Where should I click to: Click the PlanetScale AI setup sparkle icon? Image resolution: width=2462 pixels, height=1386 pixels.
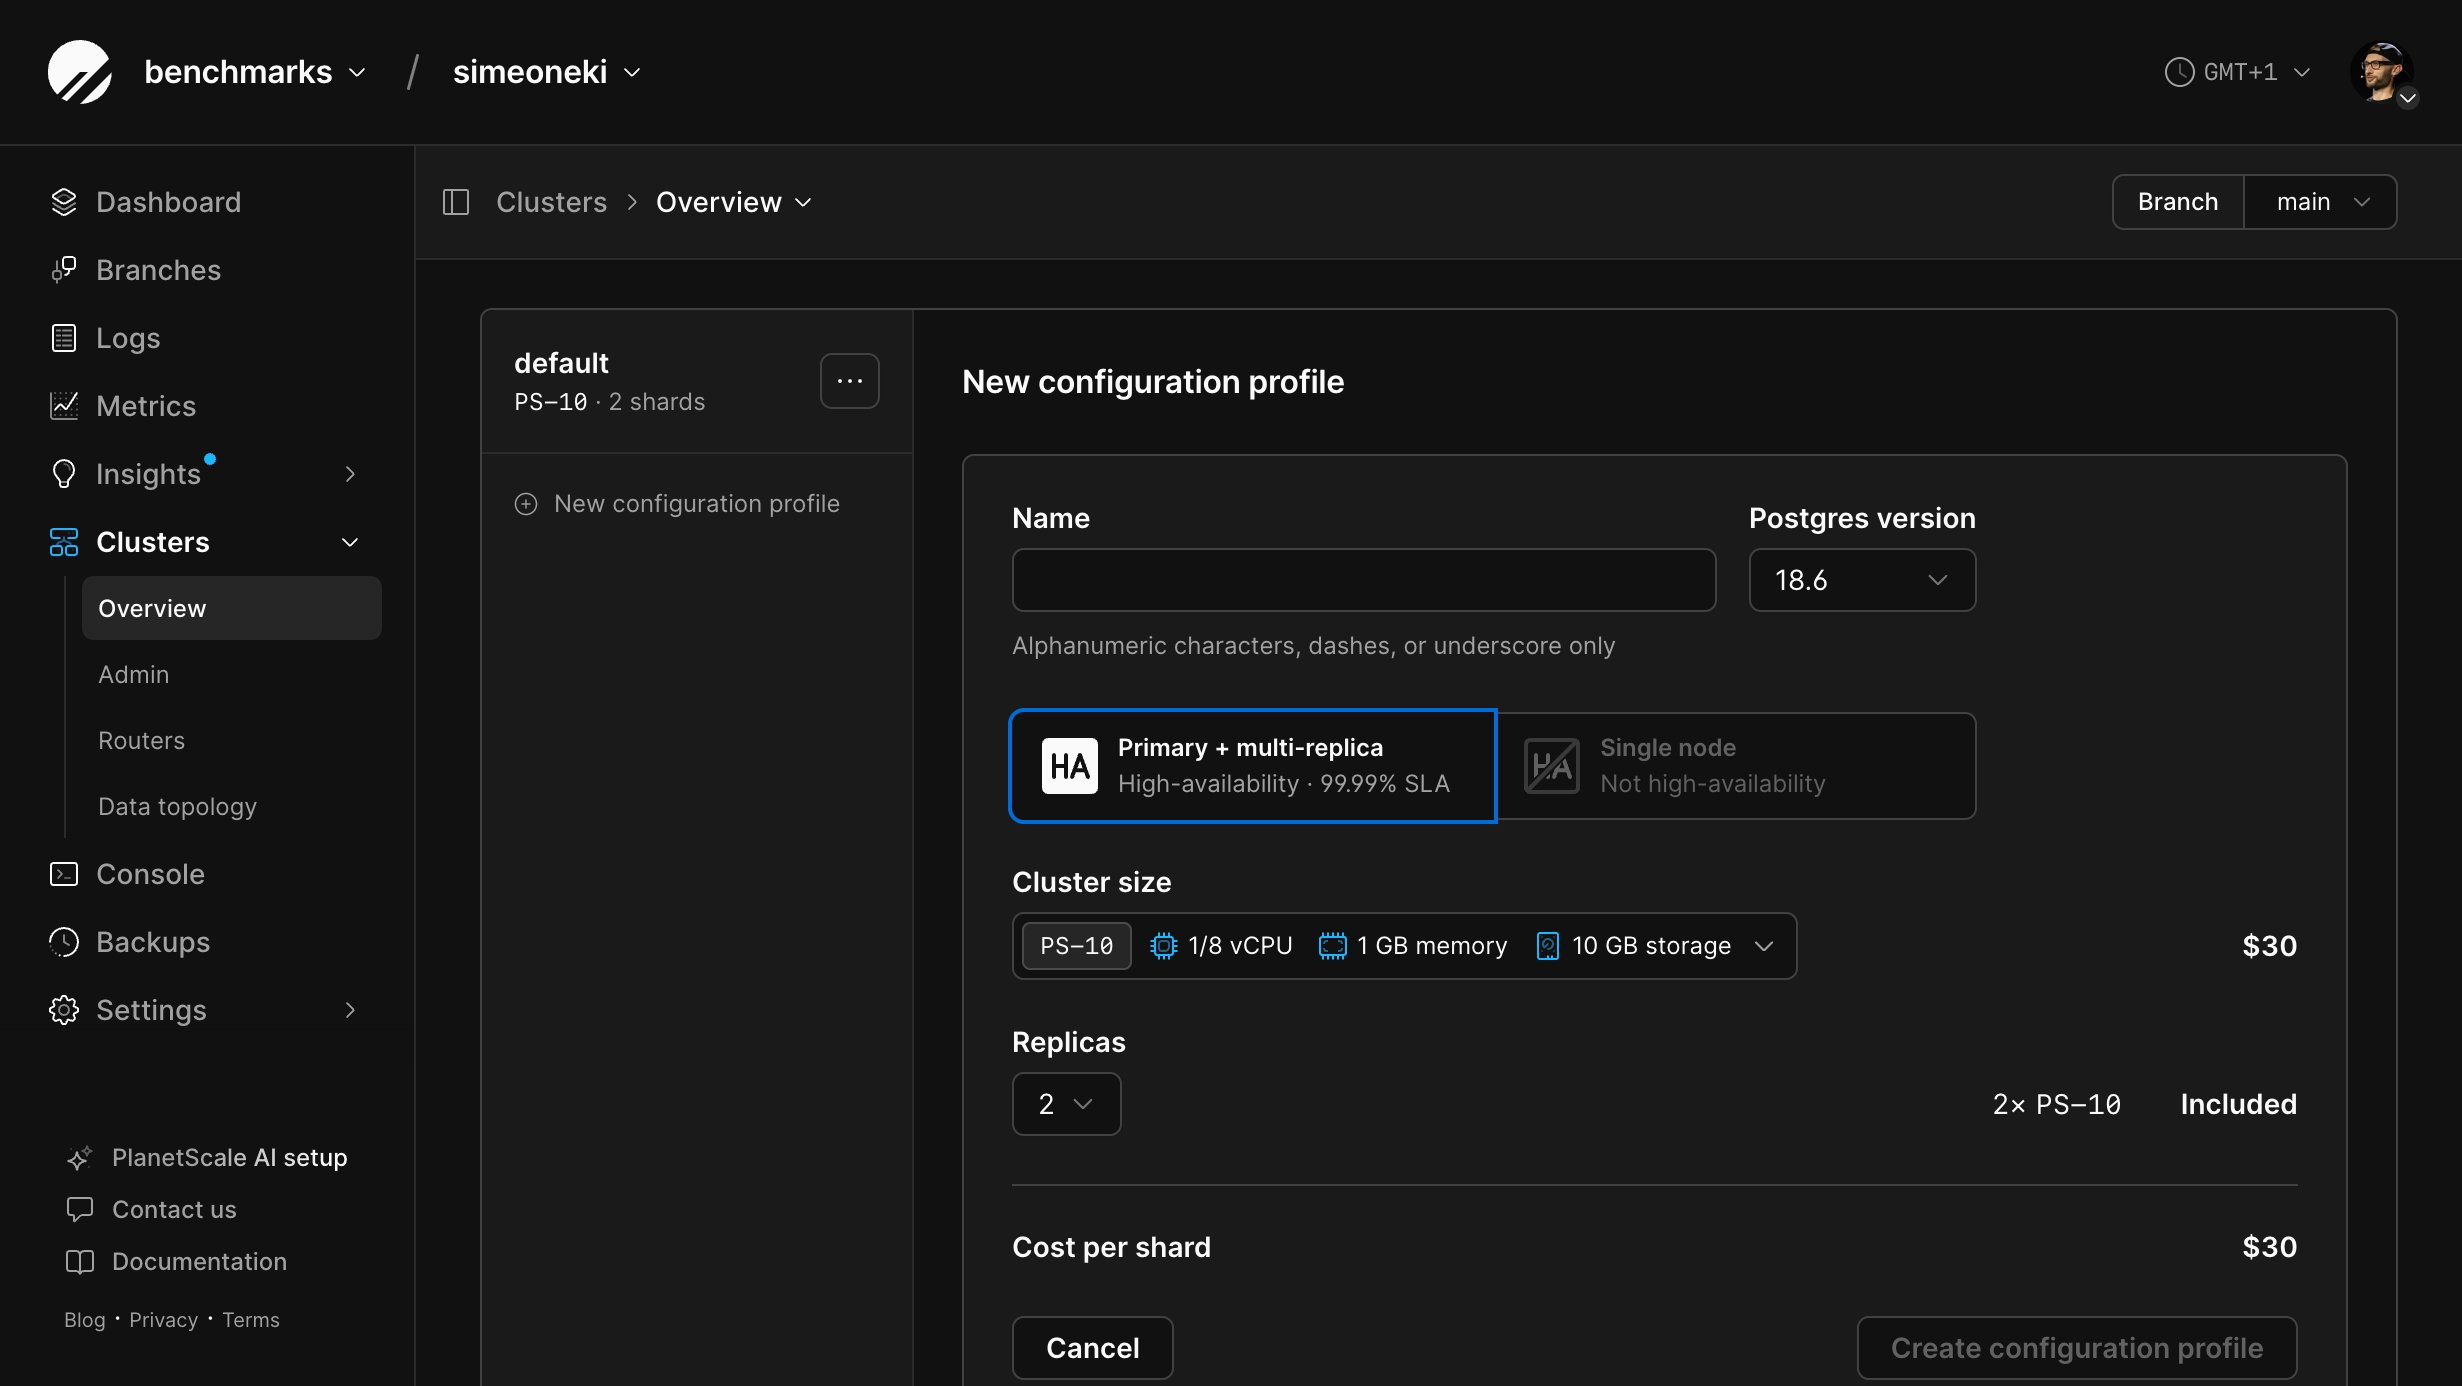tap(80, 1158)
